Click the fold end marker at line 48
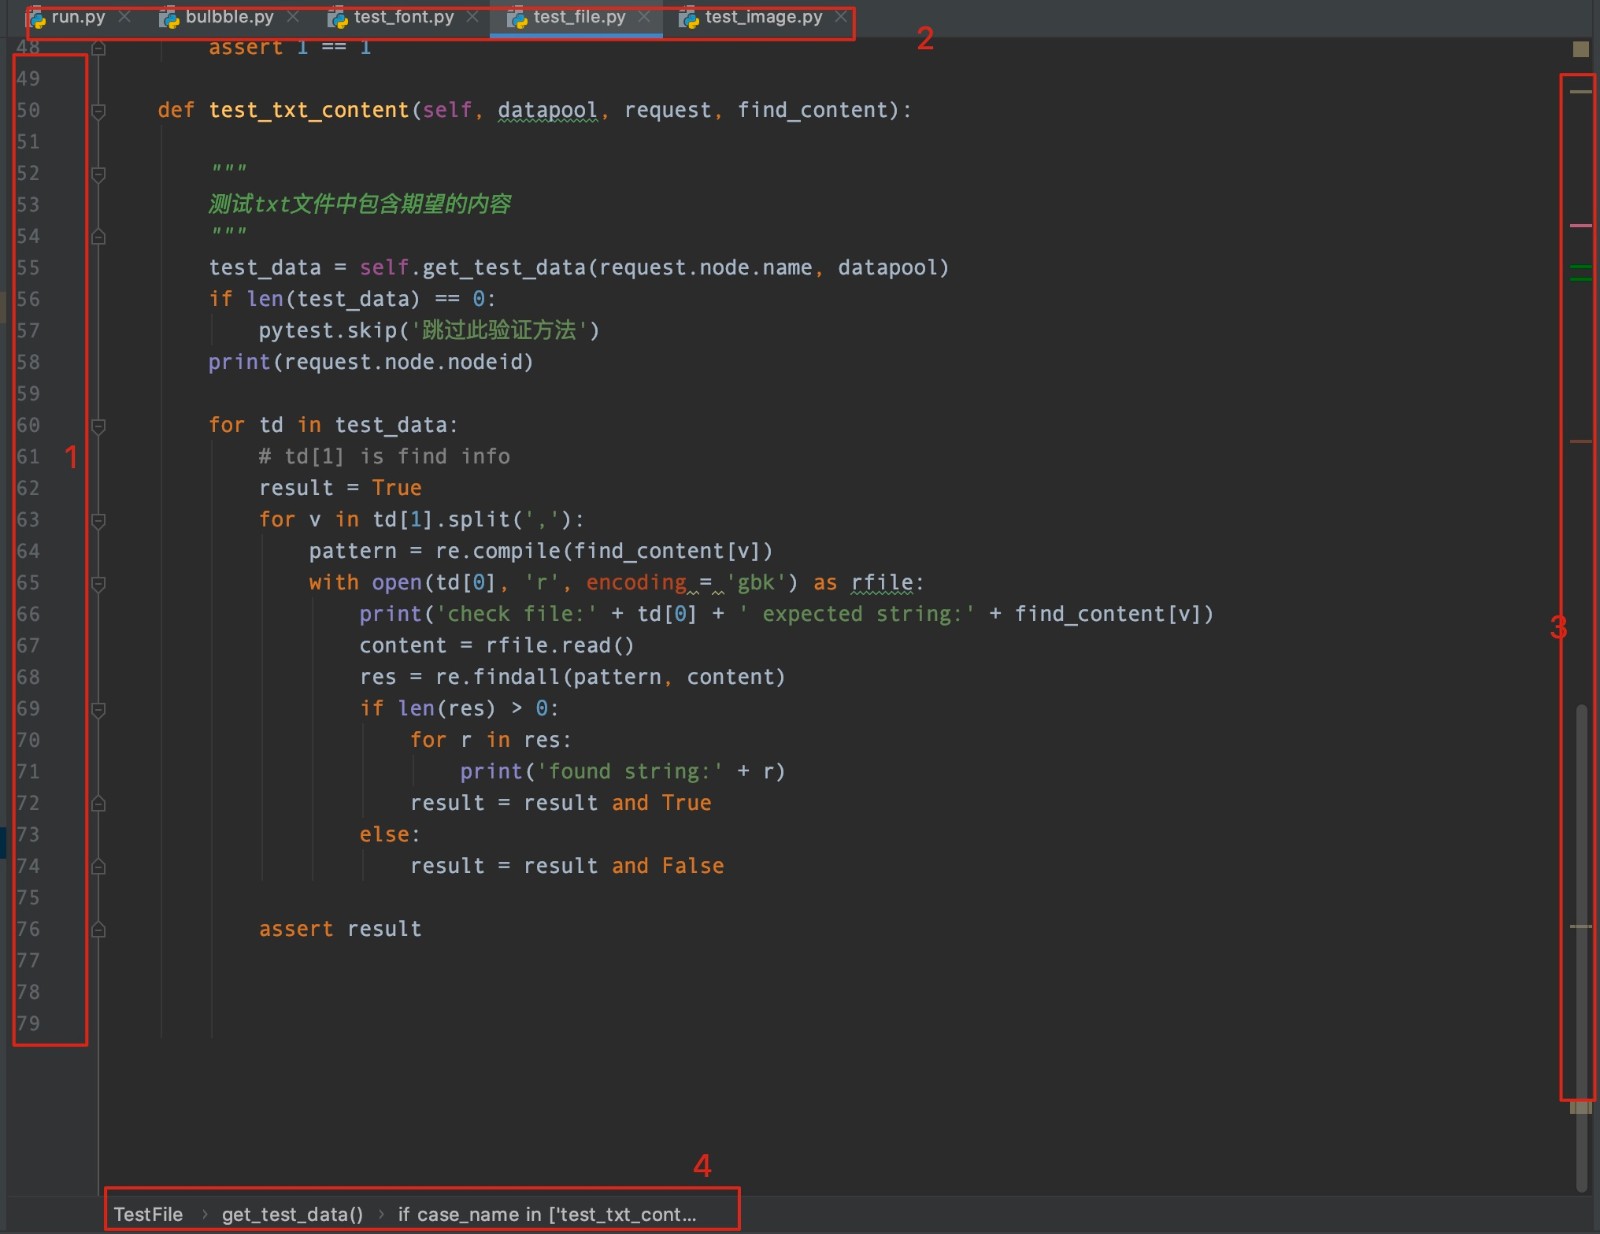Image resolution: width=1600 pixels, height=1234 pixels. coord(98,47)
